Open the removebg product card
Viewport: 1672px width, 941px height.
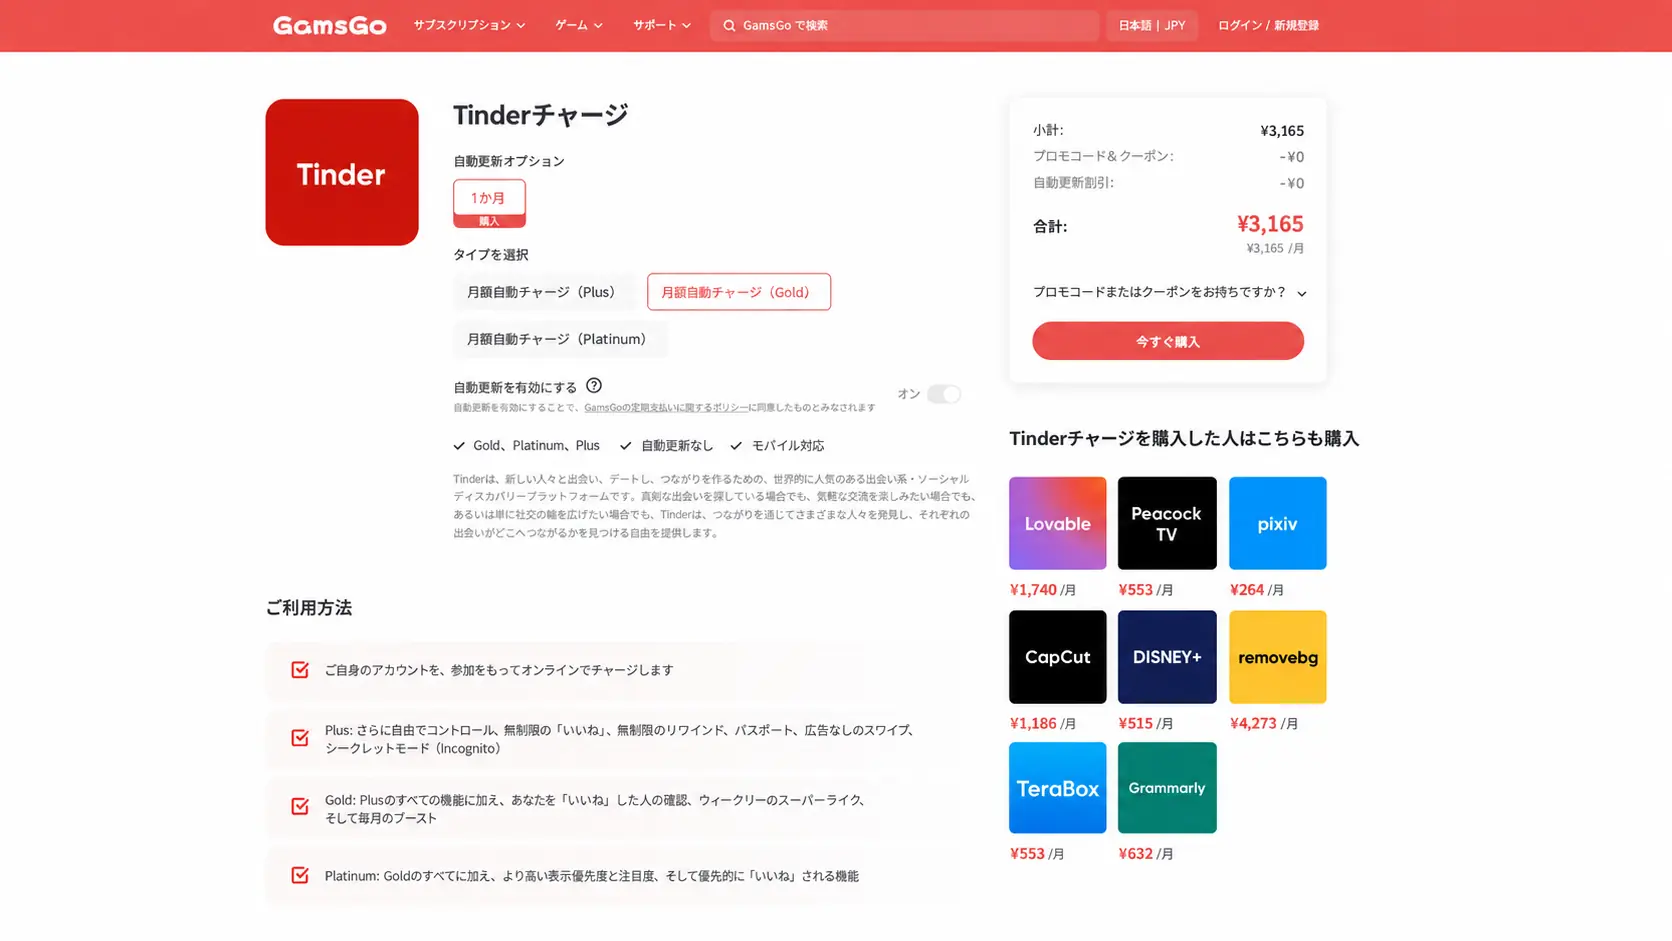[1277, 657]
